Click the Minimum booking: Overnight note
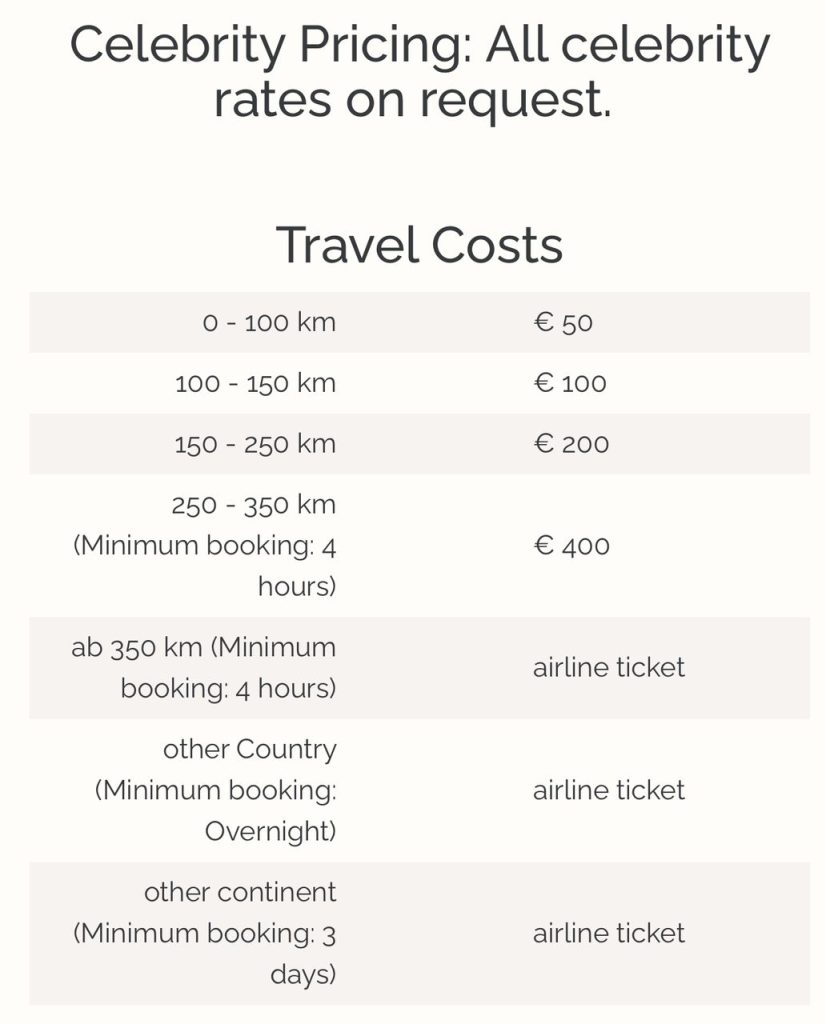 [216, 811]
